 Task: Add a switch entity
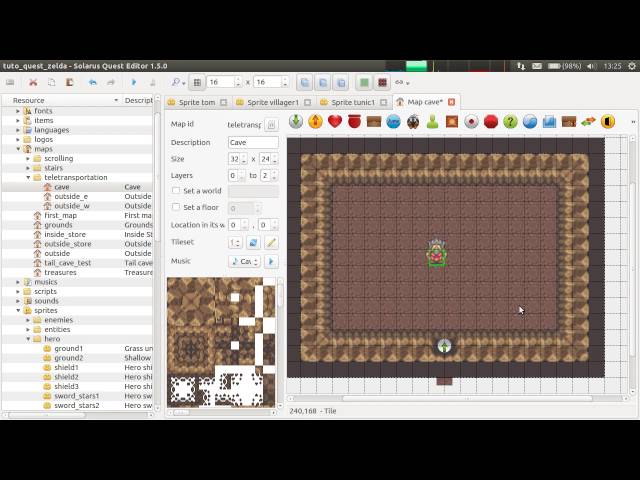pyautogui.click(x=471, y=121)
